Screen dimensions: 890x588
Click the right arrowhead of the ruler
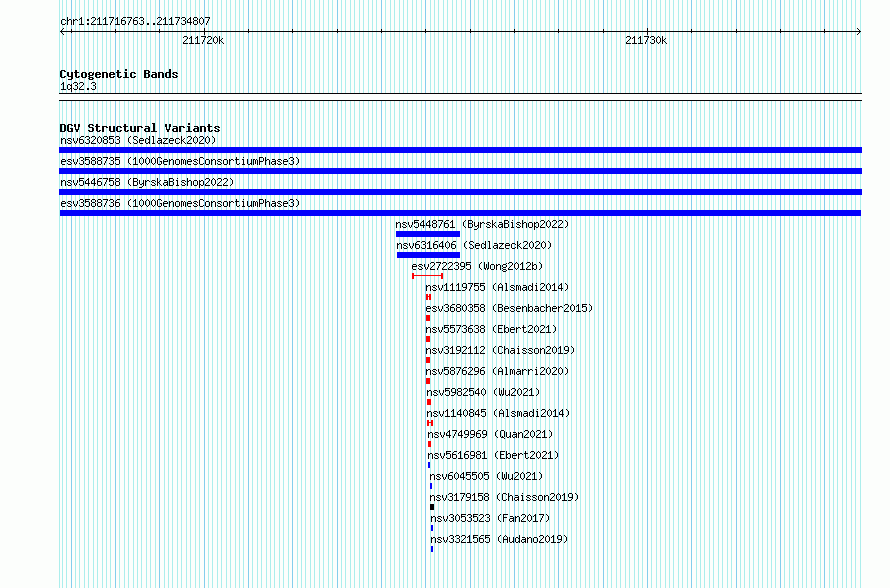click(858, 32)
